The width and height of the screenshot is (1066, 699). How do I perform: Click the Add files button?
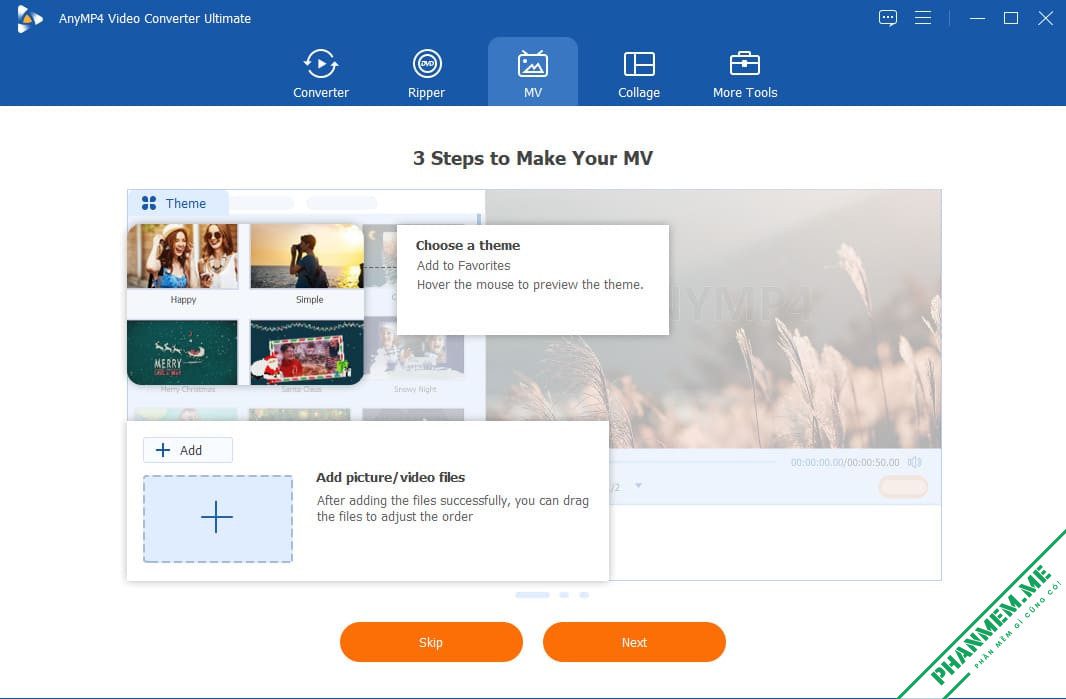188,450
